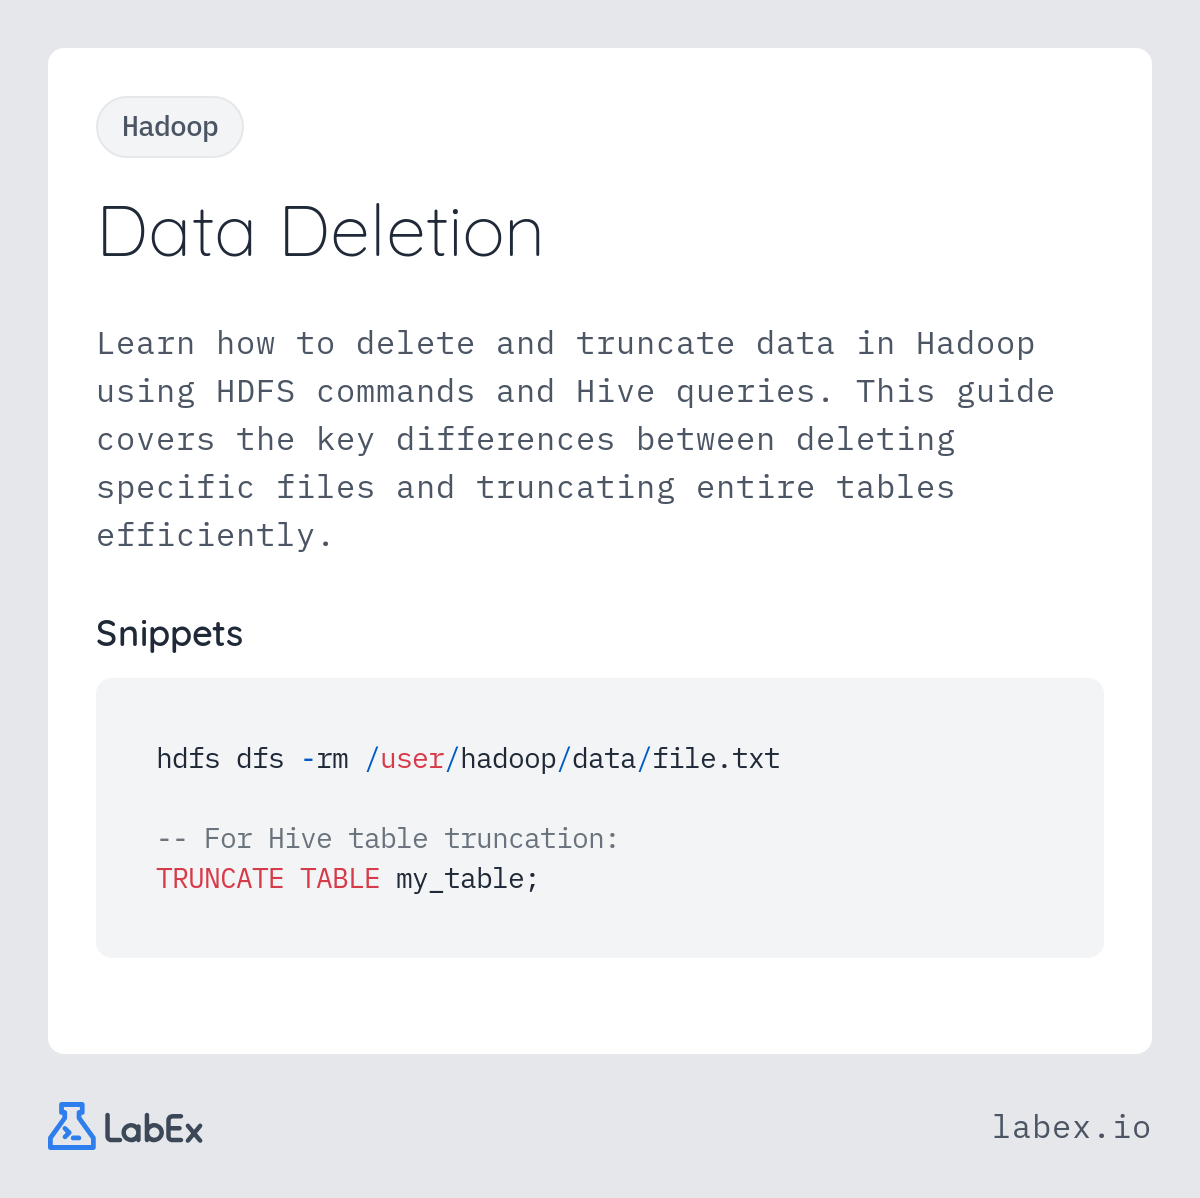Click the Snippets heading
The height and width of the screenshot is (1198, 1200).
[170, 634]
